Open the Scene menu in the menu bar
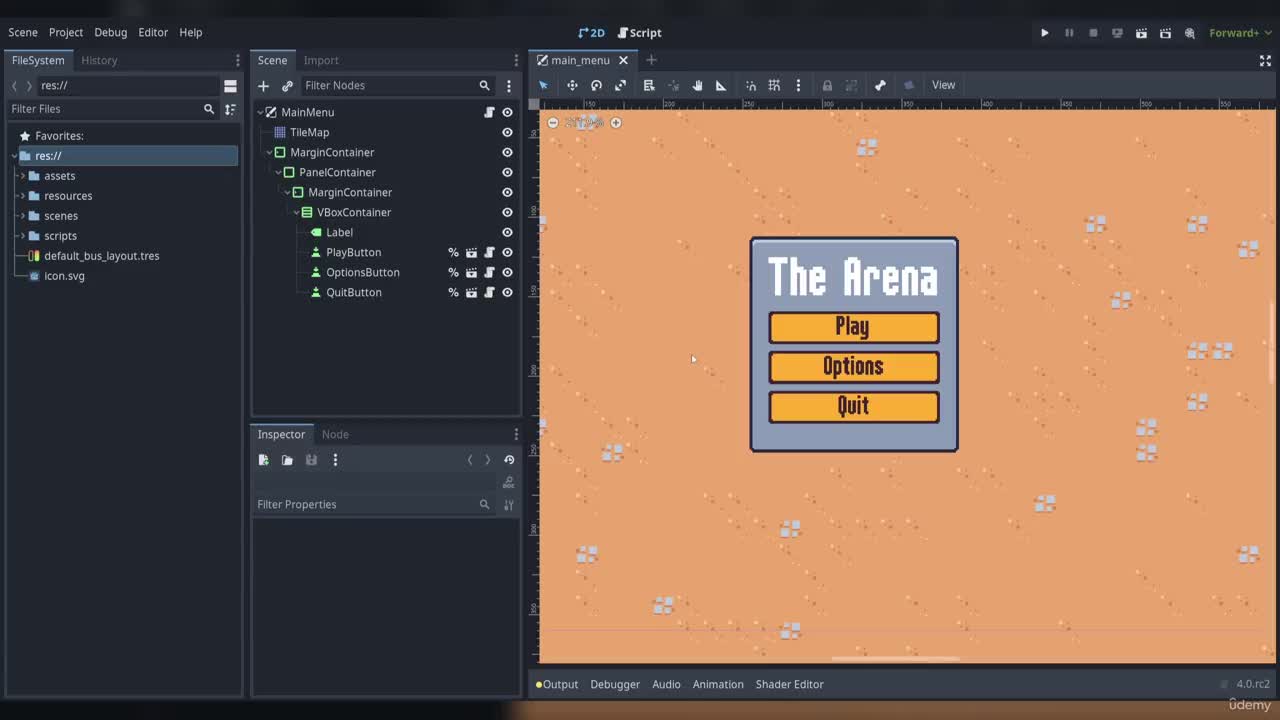 23,32
